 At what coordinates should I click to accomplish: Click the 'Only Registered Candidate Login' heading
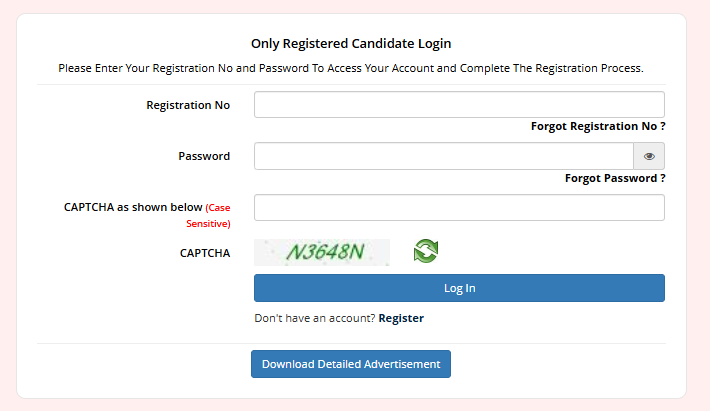351,43
